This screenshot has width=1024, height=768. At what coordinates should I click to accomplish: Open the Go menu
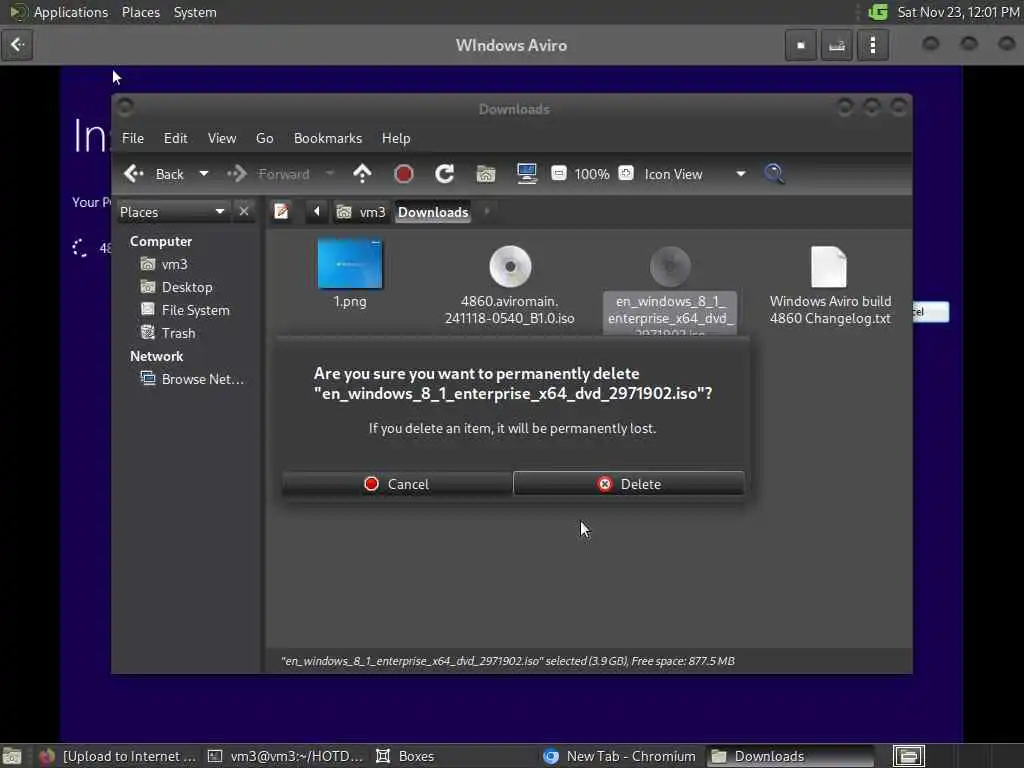264,138
